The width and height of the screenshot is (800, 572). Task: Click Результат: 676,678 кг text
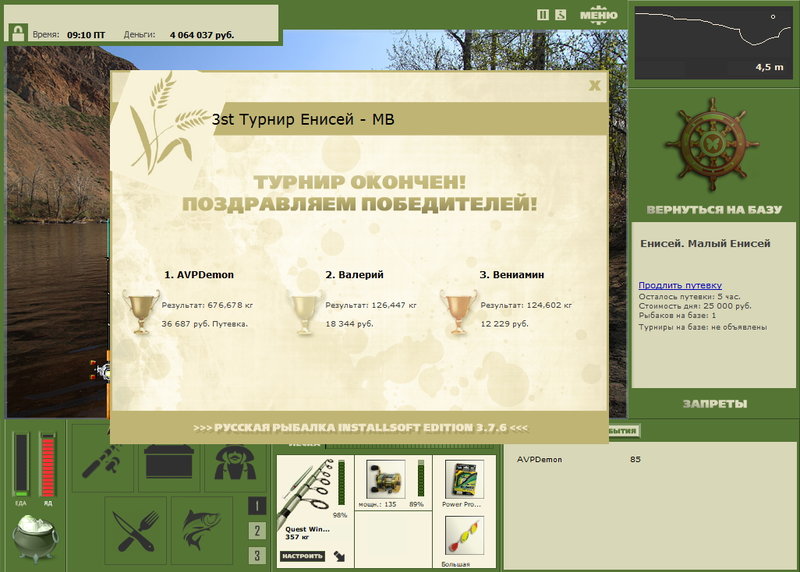click(207, 305)
